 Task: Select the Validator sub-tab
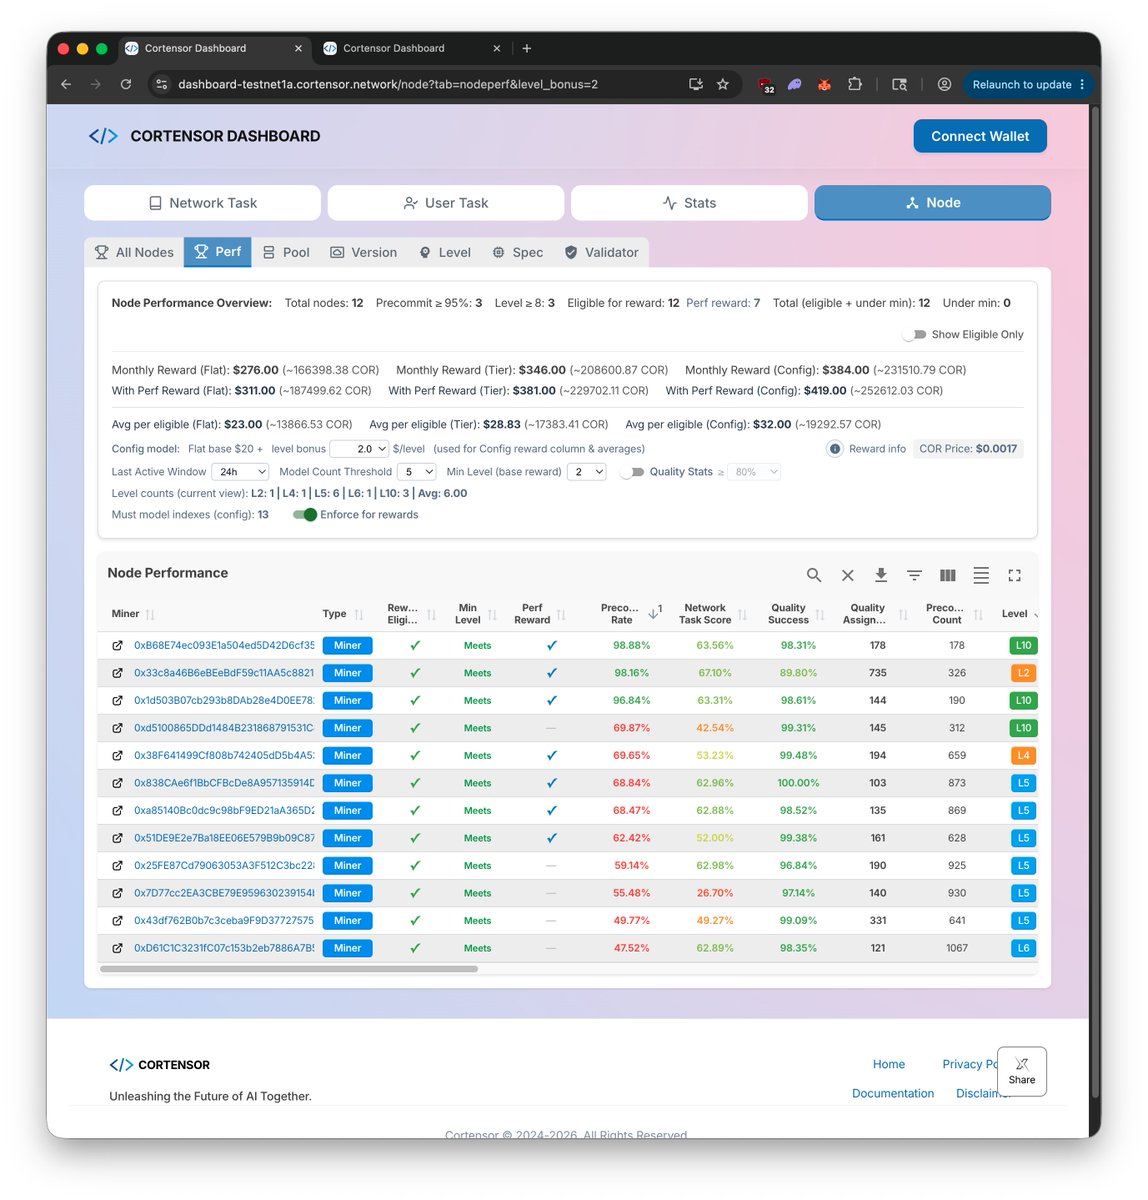pos(601,252)
